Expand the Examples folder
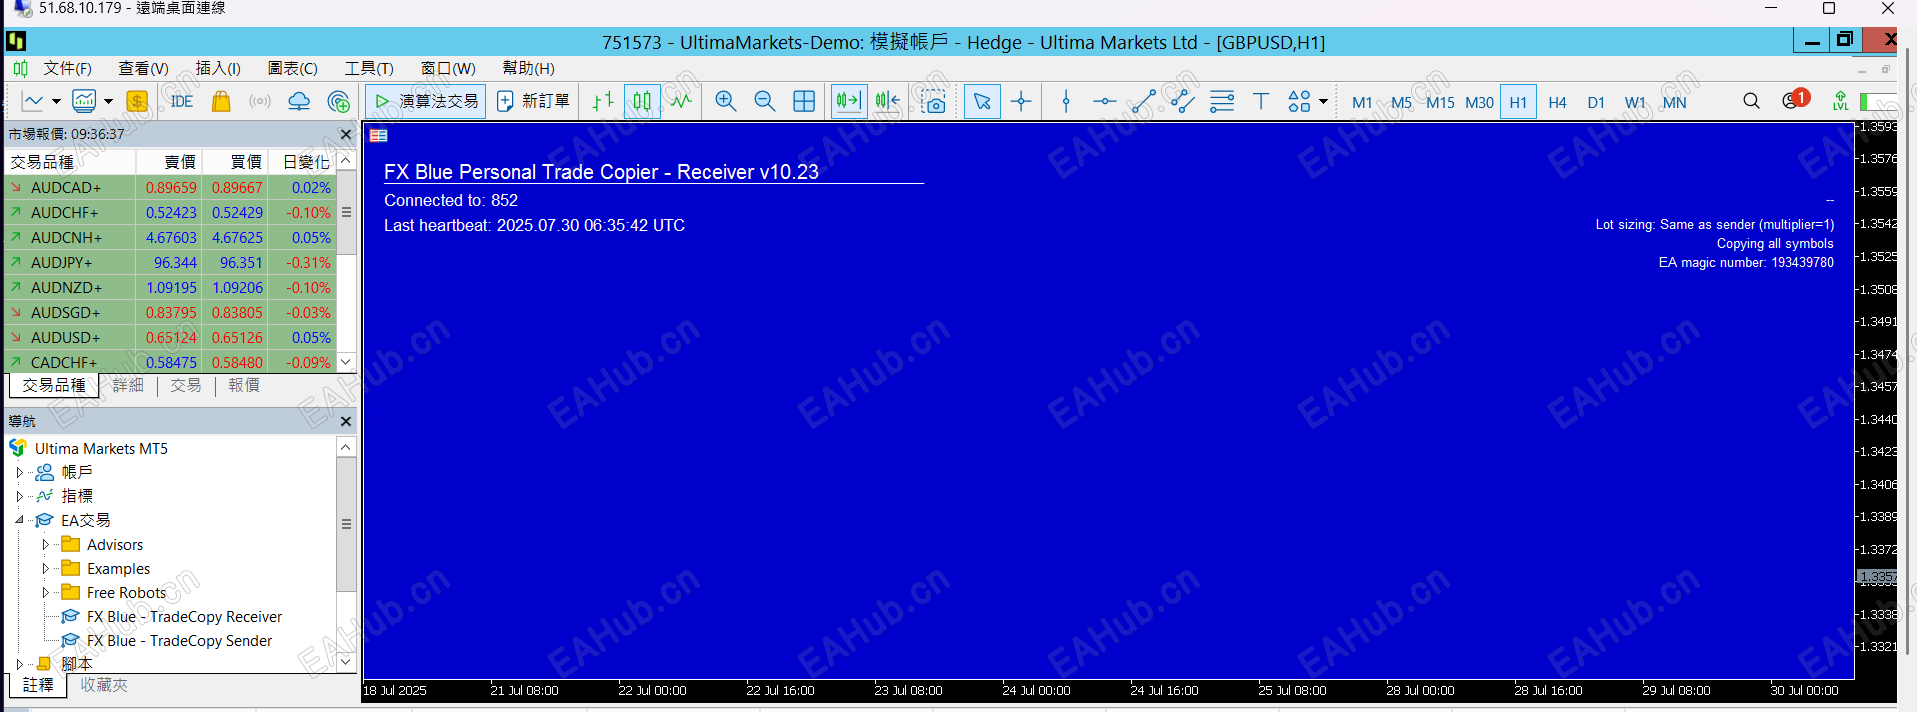 [x=45, y=568]
